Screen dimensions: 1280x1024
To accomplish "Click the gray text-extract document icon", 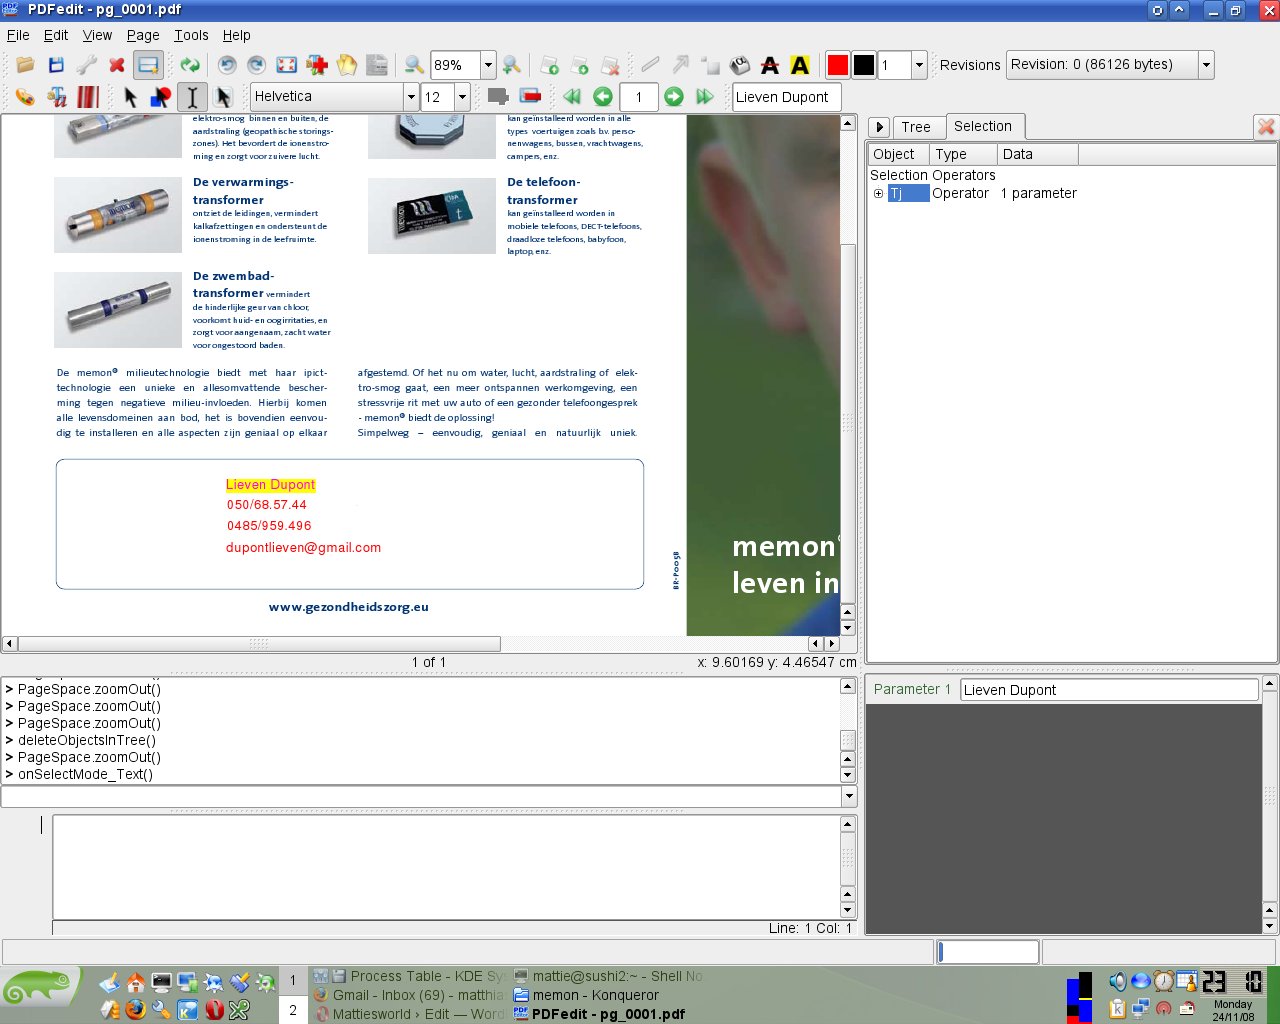I will tap(377, 65).
